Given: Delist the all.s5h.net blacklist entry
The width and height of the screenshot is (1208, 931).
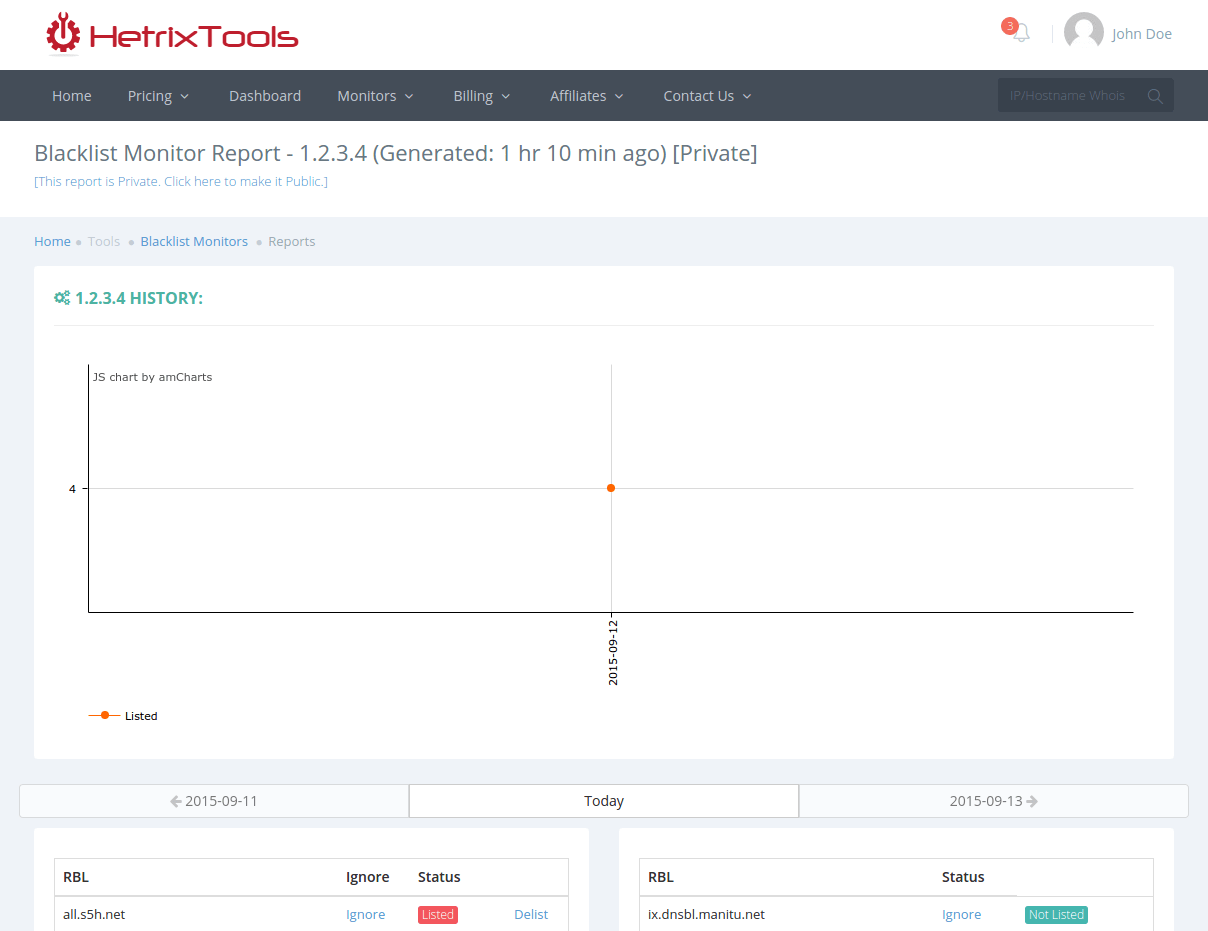Looking at the screenshot, I should [531, 914].
